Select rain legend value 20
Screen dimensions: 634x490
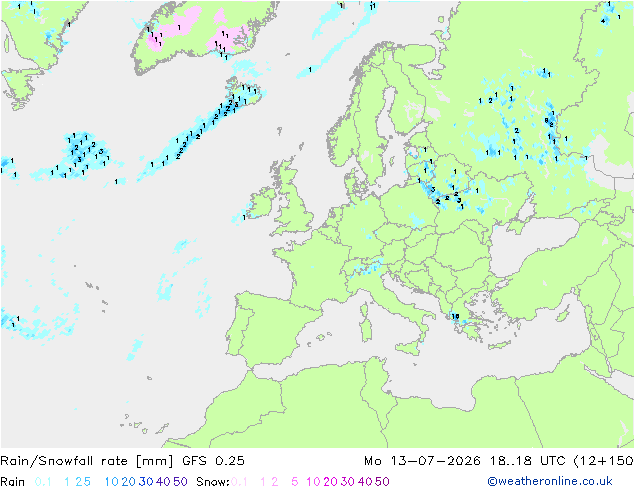pos(128,482)
